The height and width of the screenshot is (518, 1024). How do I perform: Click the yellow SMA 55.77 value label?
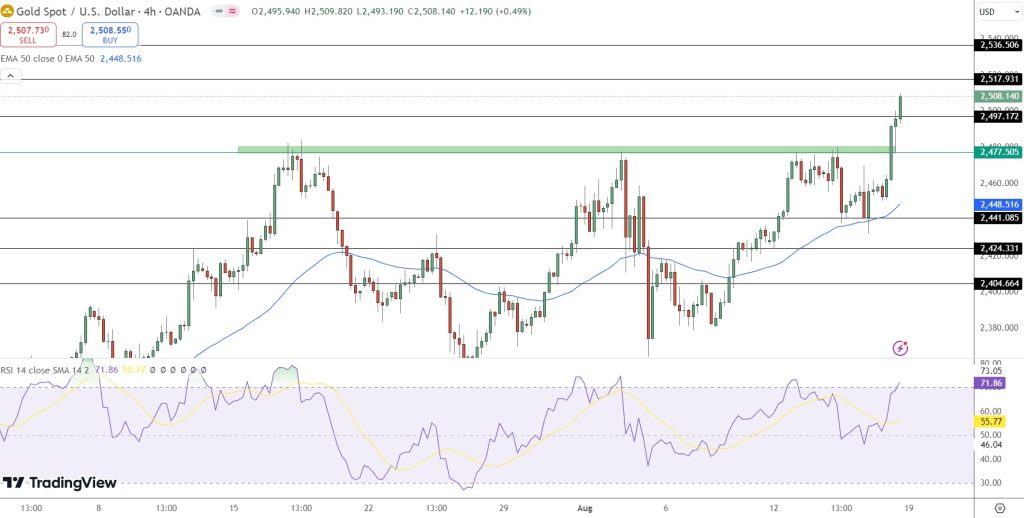click(990, 422)
